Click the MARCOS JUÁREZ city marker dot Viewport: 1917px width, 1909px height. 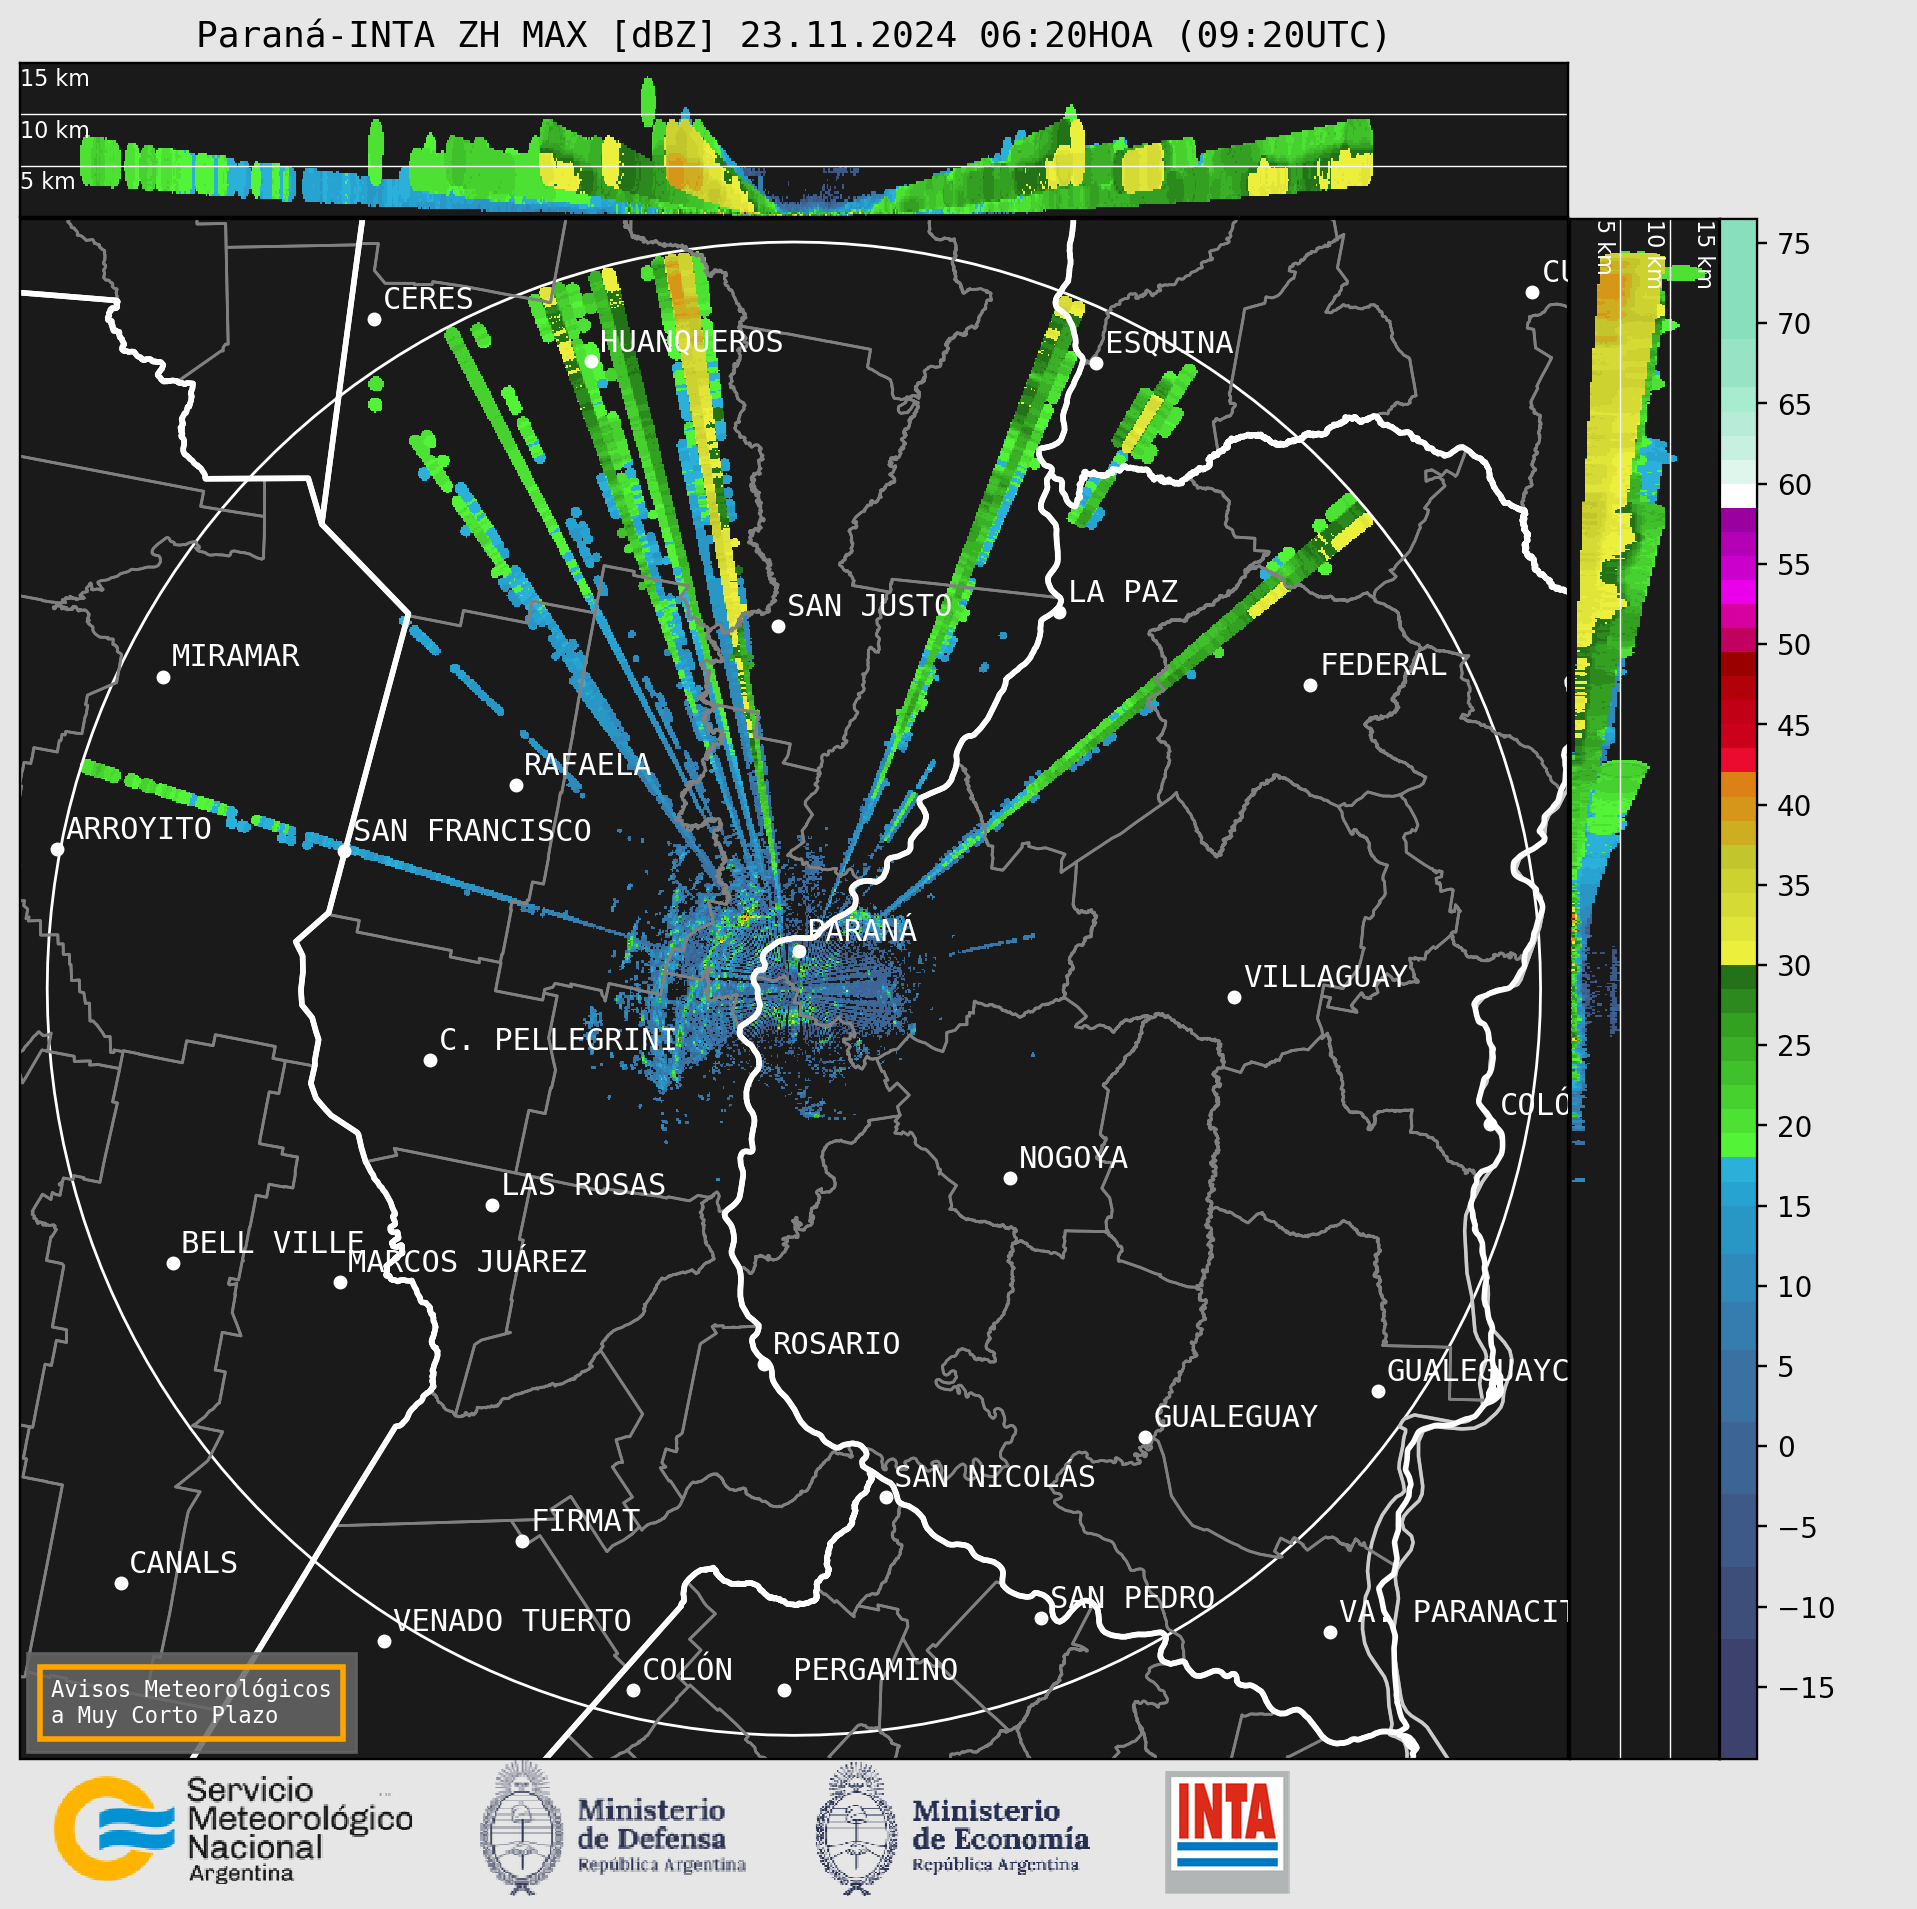point(340,1282)
